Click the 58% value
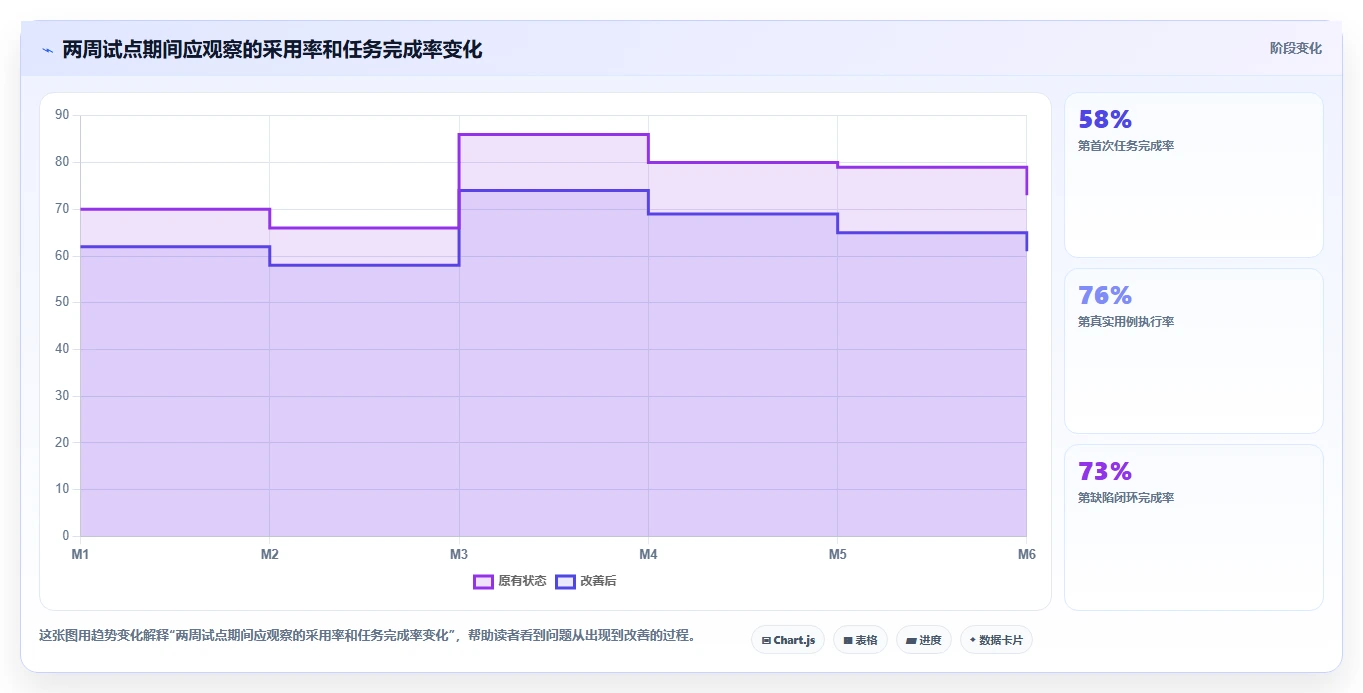The image size is (1363, 693). pos(1105,120)
